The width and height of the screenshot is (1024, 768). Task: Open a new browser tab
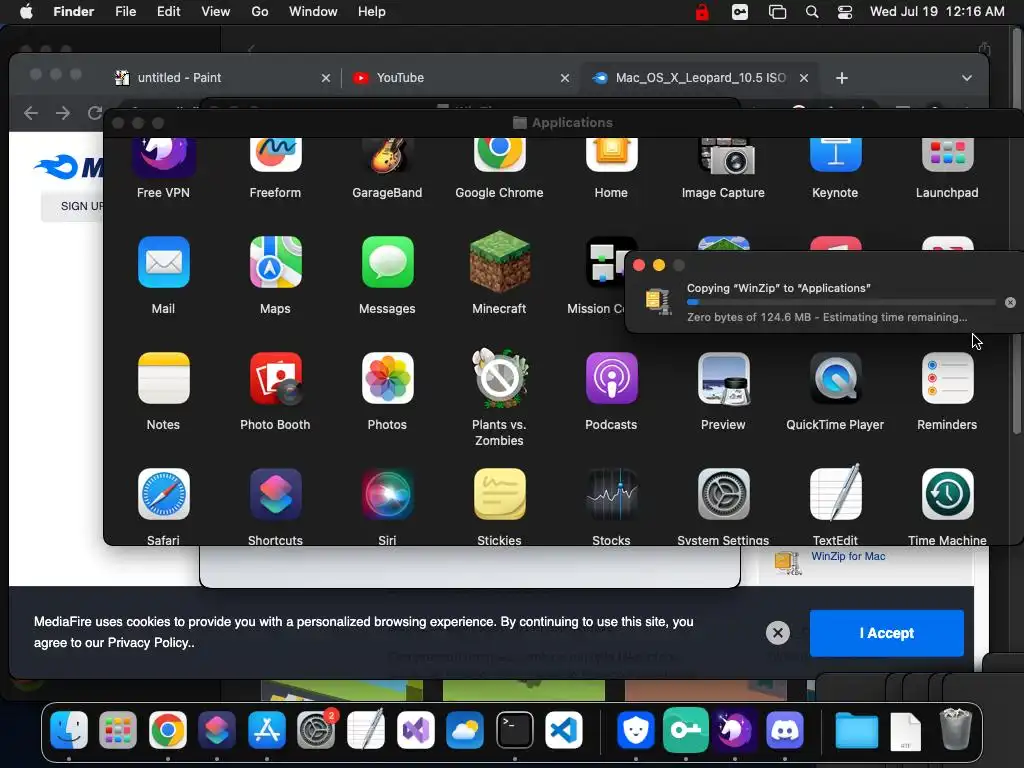coord(842,78)
